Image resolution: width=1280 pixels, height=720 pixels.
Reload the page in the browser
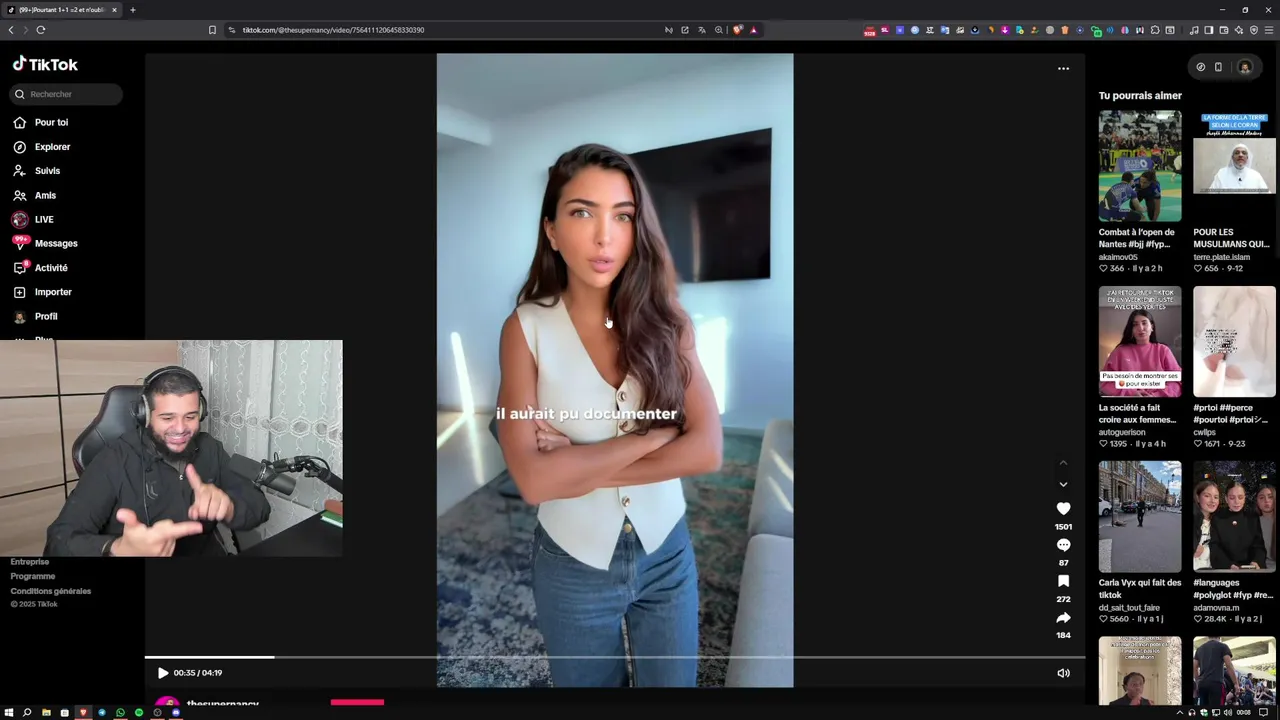(x=41, y=30)
